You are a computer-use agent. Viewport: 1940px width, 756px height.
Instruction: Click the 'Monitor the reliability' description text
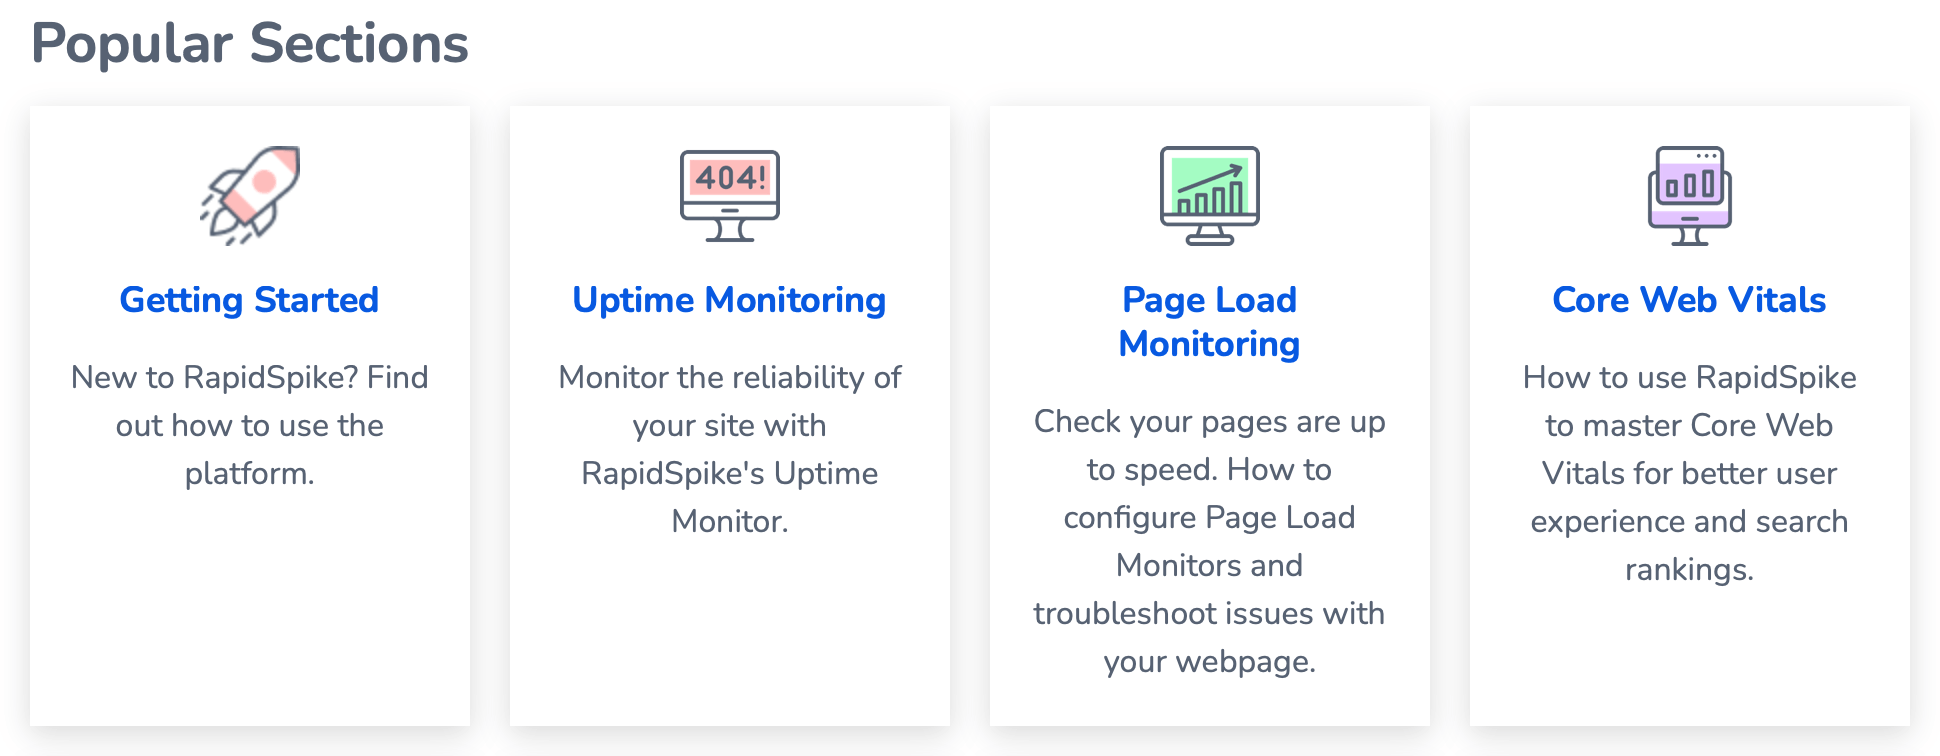click(x=730, y=449)
